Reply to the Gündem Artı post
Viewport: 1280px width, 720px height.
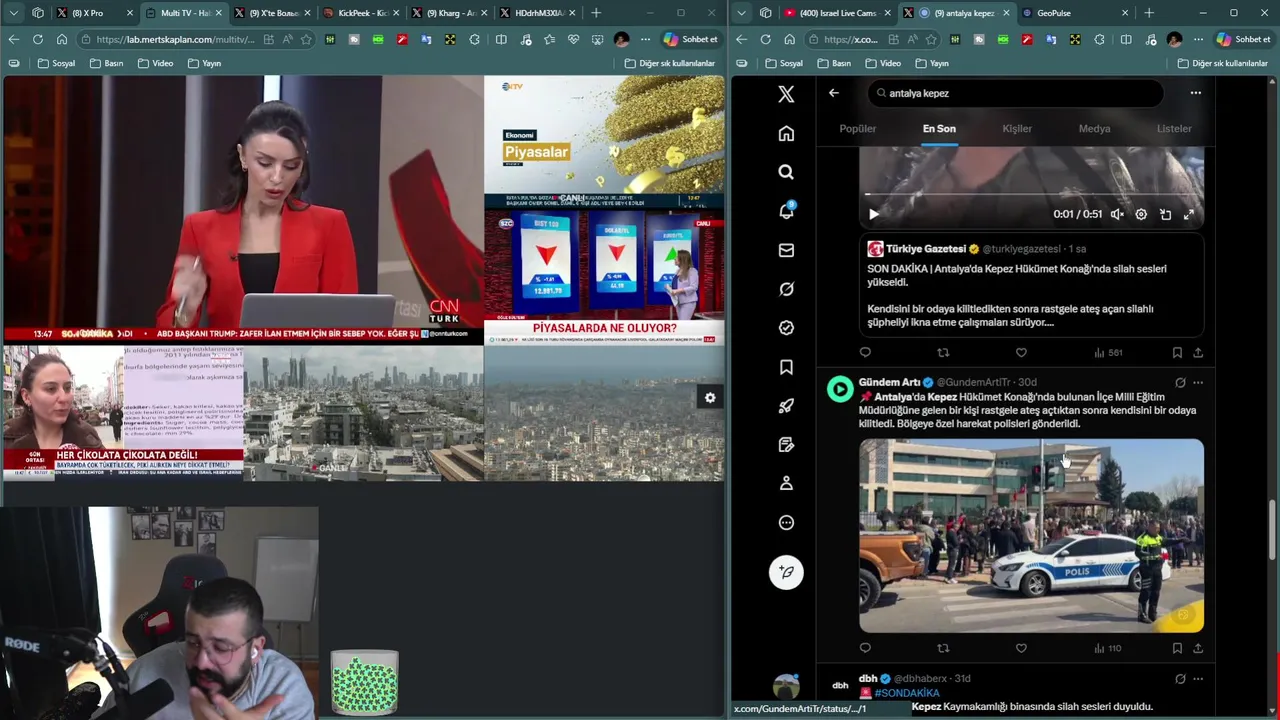[865, 648]
